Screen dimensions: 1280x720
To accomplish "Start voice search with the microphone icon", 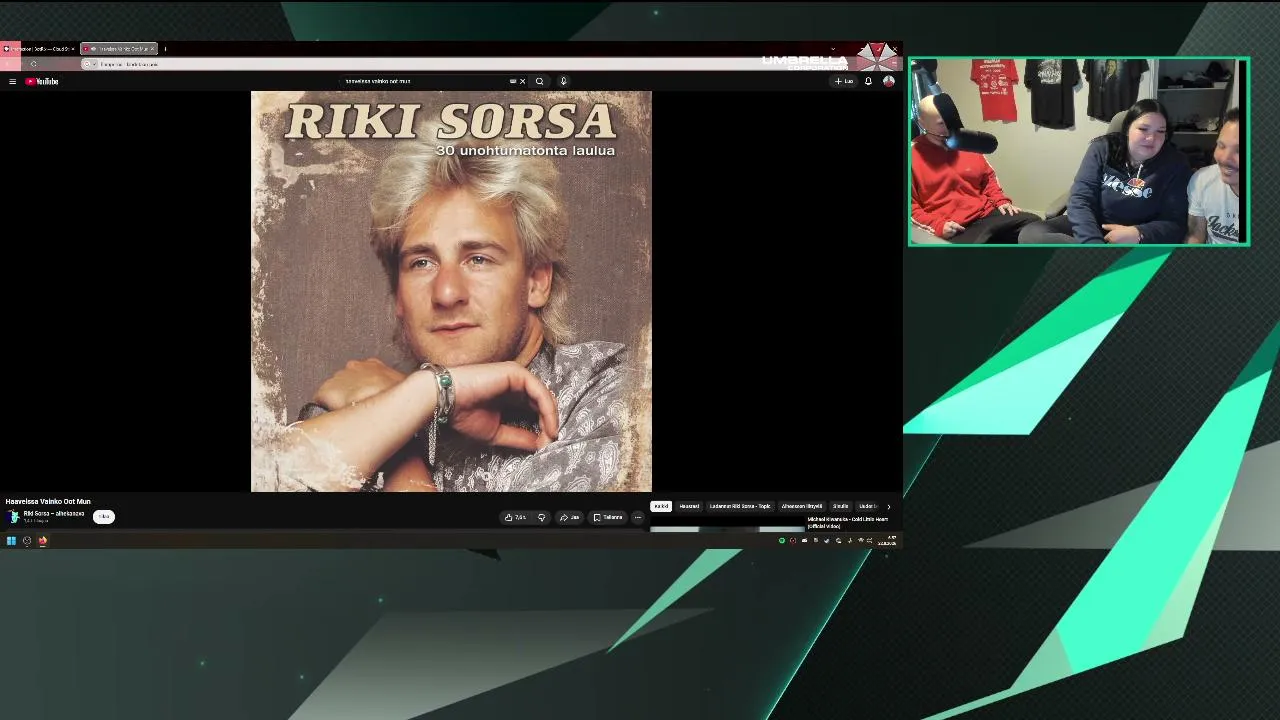I will 564,81.
